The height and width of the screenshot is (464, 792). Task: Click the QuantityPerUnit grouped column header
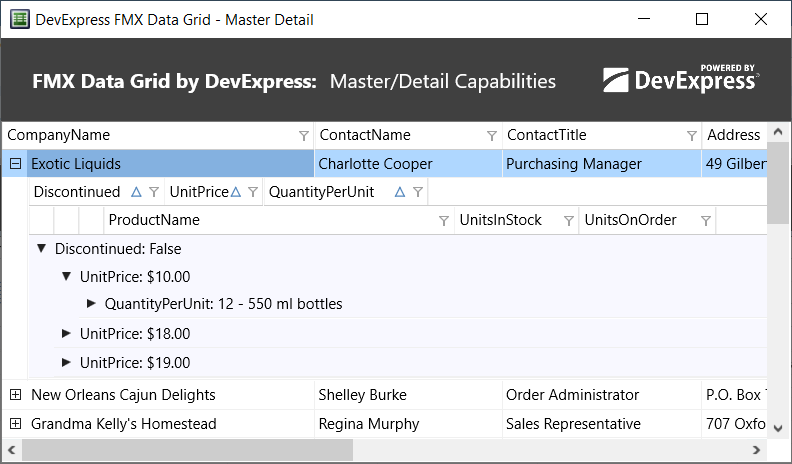click(346, 192)
